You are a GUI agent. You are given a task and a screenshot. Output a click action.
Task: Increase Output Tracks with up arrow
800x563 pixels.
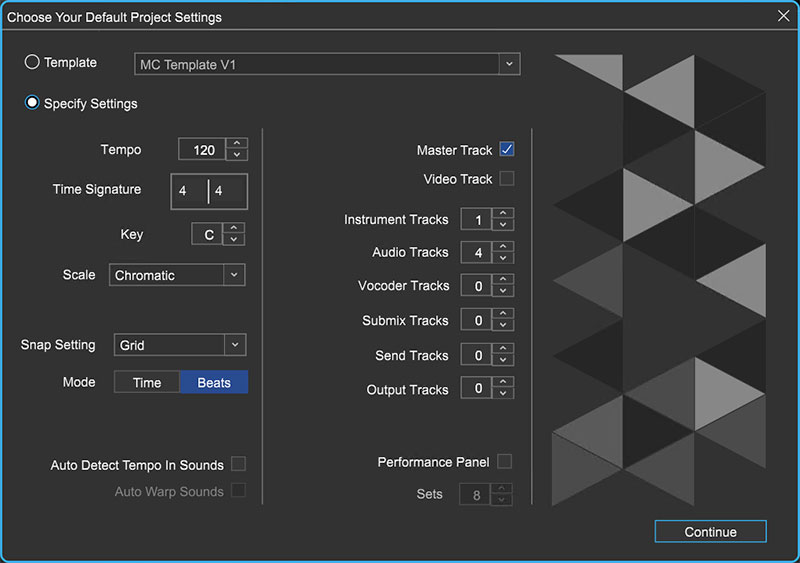[x=503, y=383]
